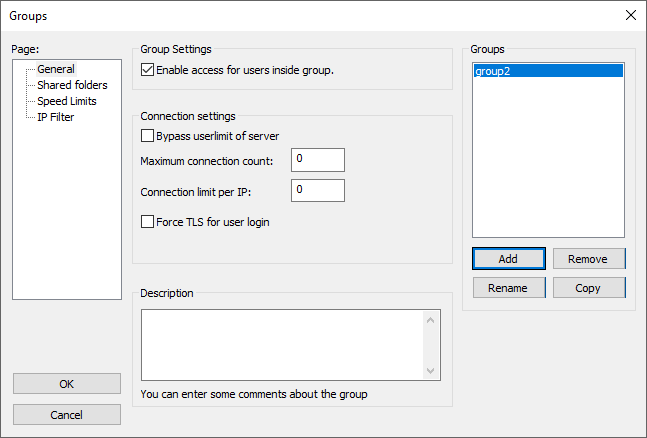Click the Remove group button

[589, 259]
